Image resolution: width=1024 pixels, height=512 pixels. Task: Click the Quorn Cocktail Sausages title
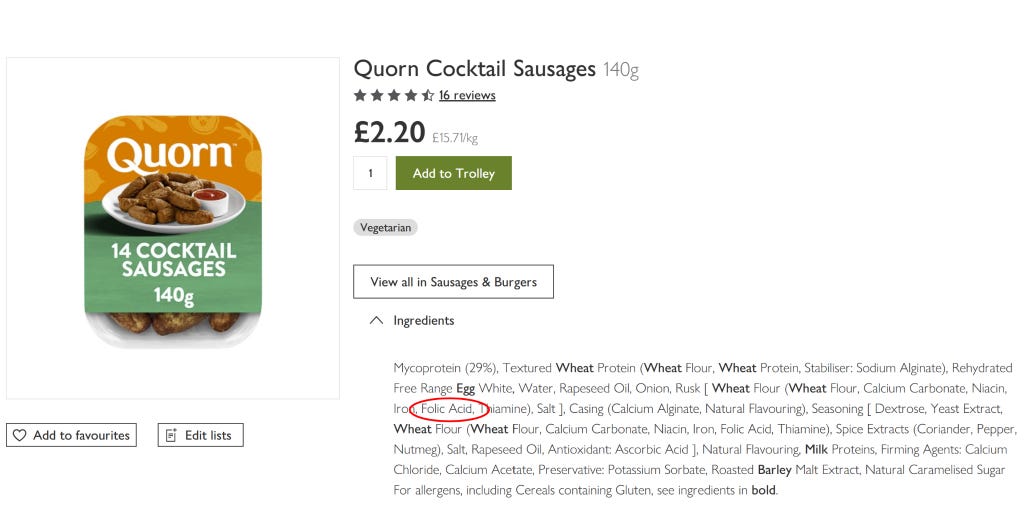tap(475, 69)
